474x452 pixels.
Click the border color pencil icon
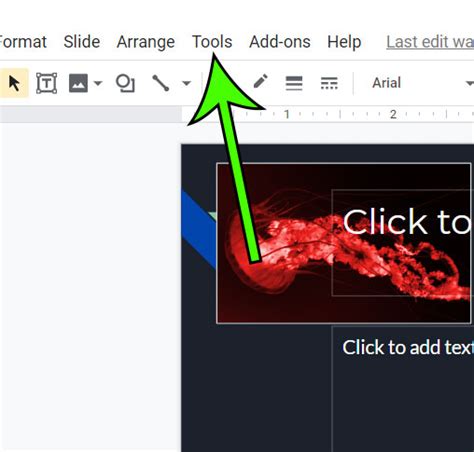(260, 81)
